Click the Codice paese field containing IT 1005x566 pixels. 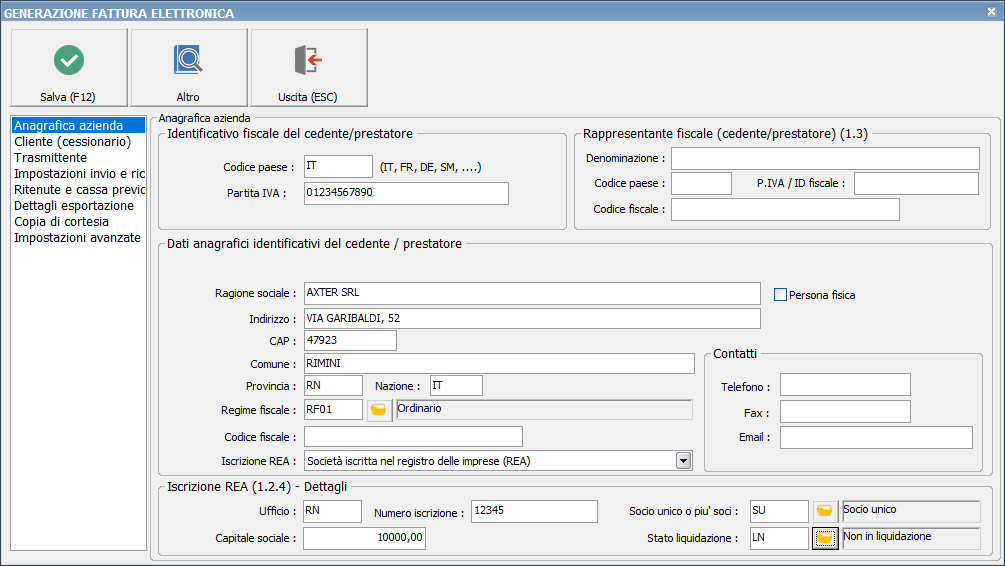[x=338, y=166]
